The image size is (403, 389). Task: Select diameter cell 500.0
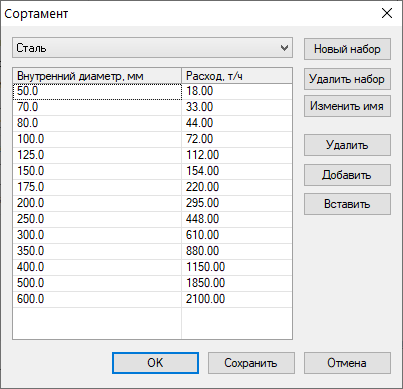click(x=97, y=283)
